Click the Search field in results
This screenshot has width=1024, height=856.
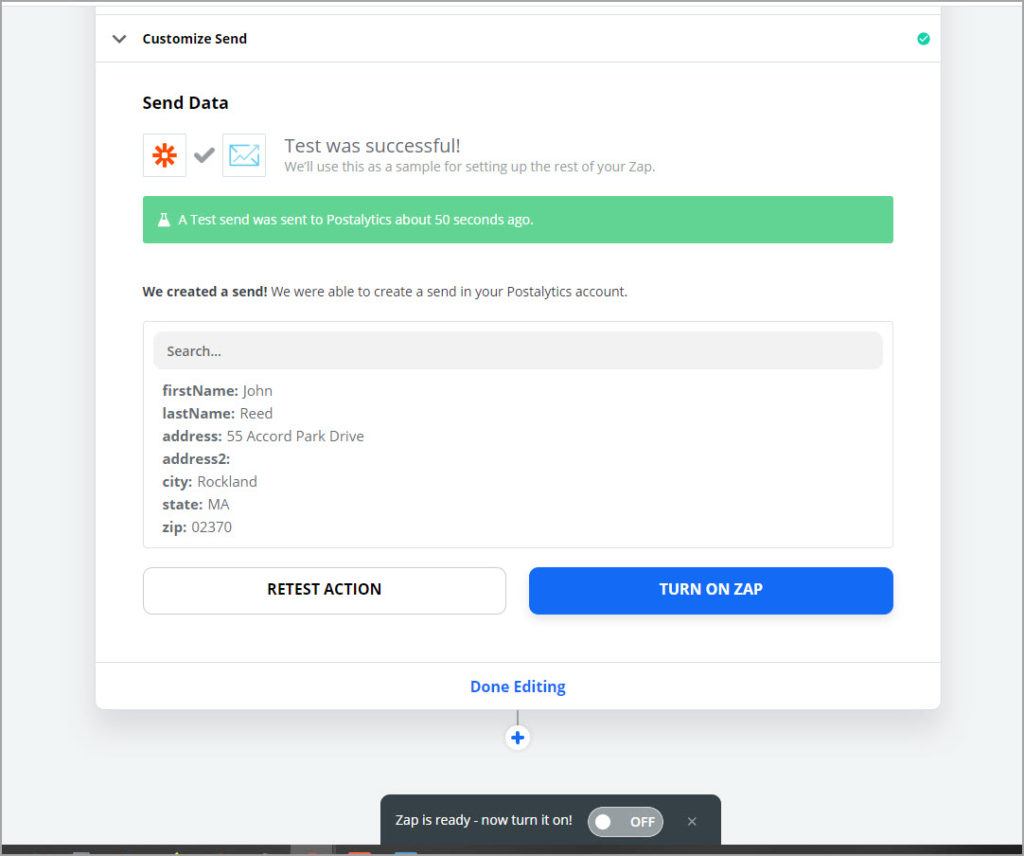[518, 351]
